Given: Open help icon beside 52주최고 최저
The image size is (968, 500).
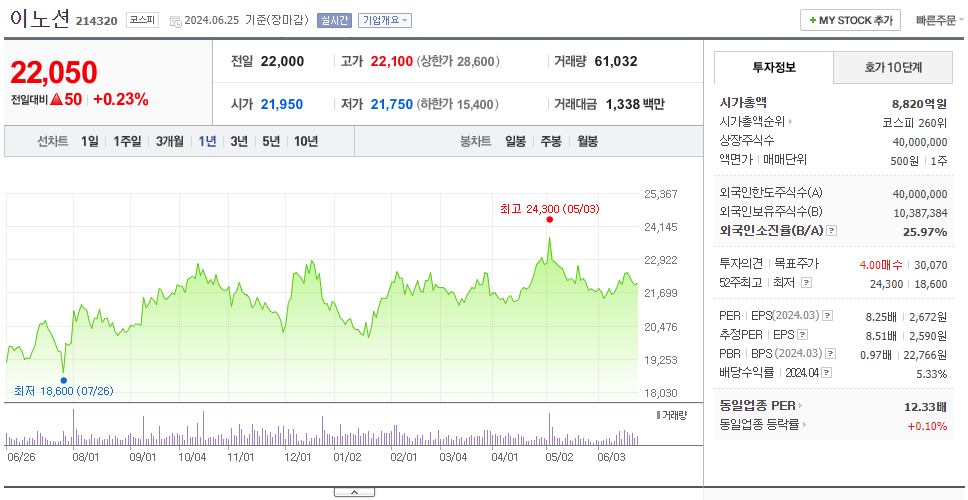Looking at the screenshot, I should click(806, 283).
